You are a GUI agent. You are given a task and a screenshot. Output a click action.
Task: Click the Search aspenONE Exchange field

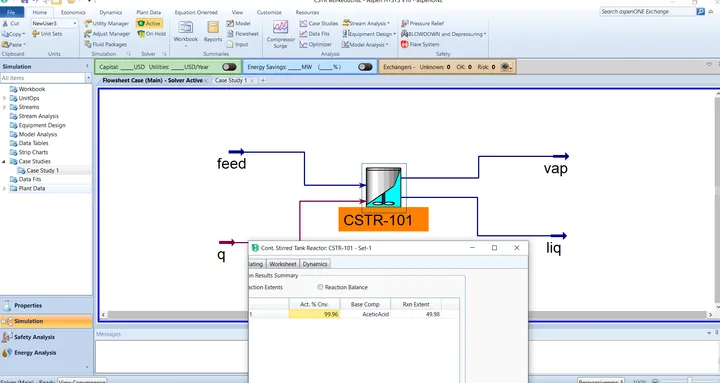[647, 11]
